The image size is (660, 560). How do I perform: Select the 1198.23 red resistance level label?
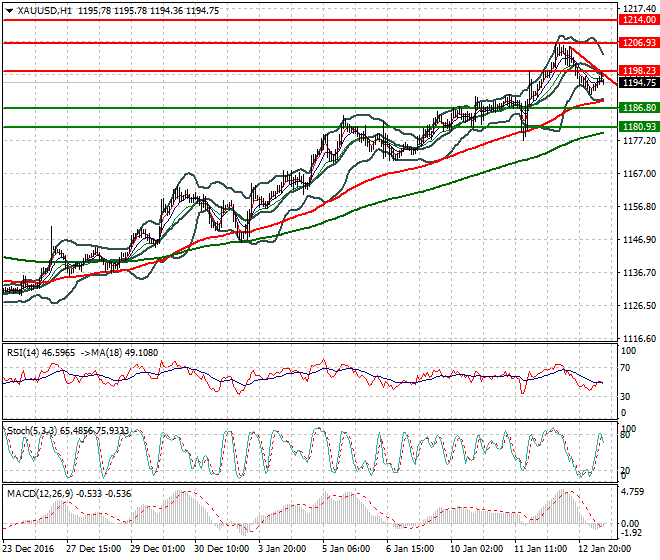click(639, 71)
